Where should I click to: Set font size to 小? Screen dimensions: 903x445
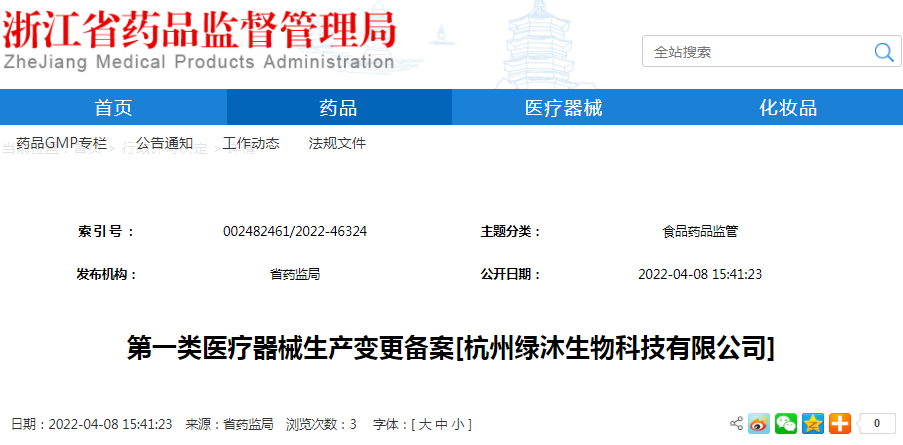click(458, 425)
